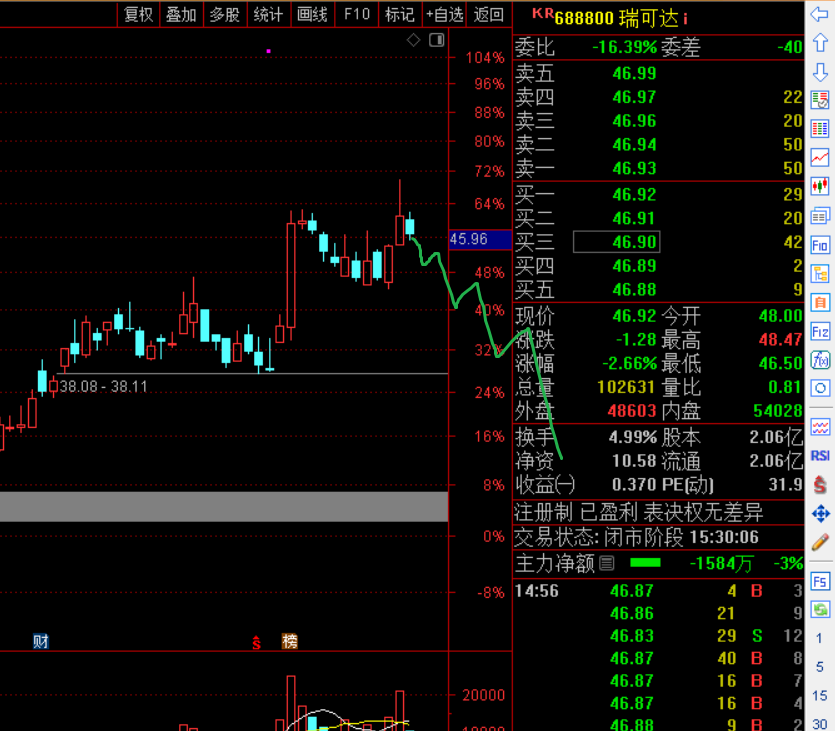Open the 复权 toolbar menu
This screenshot has height=731, width=835.
pos(138,14)
